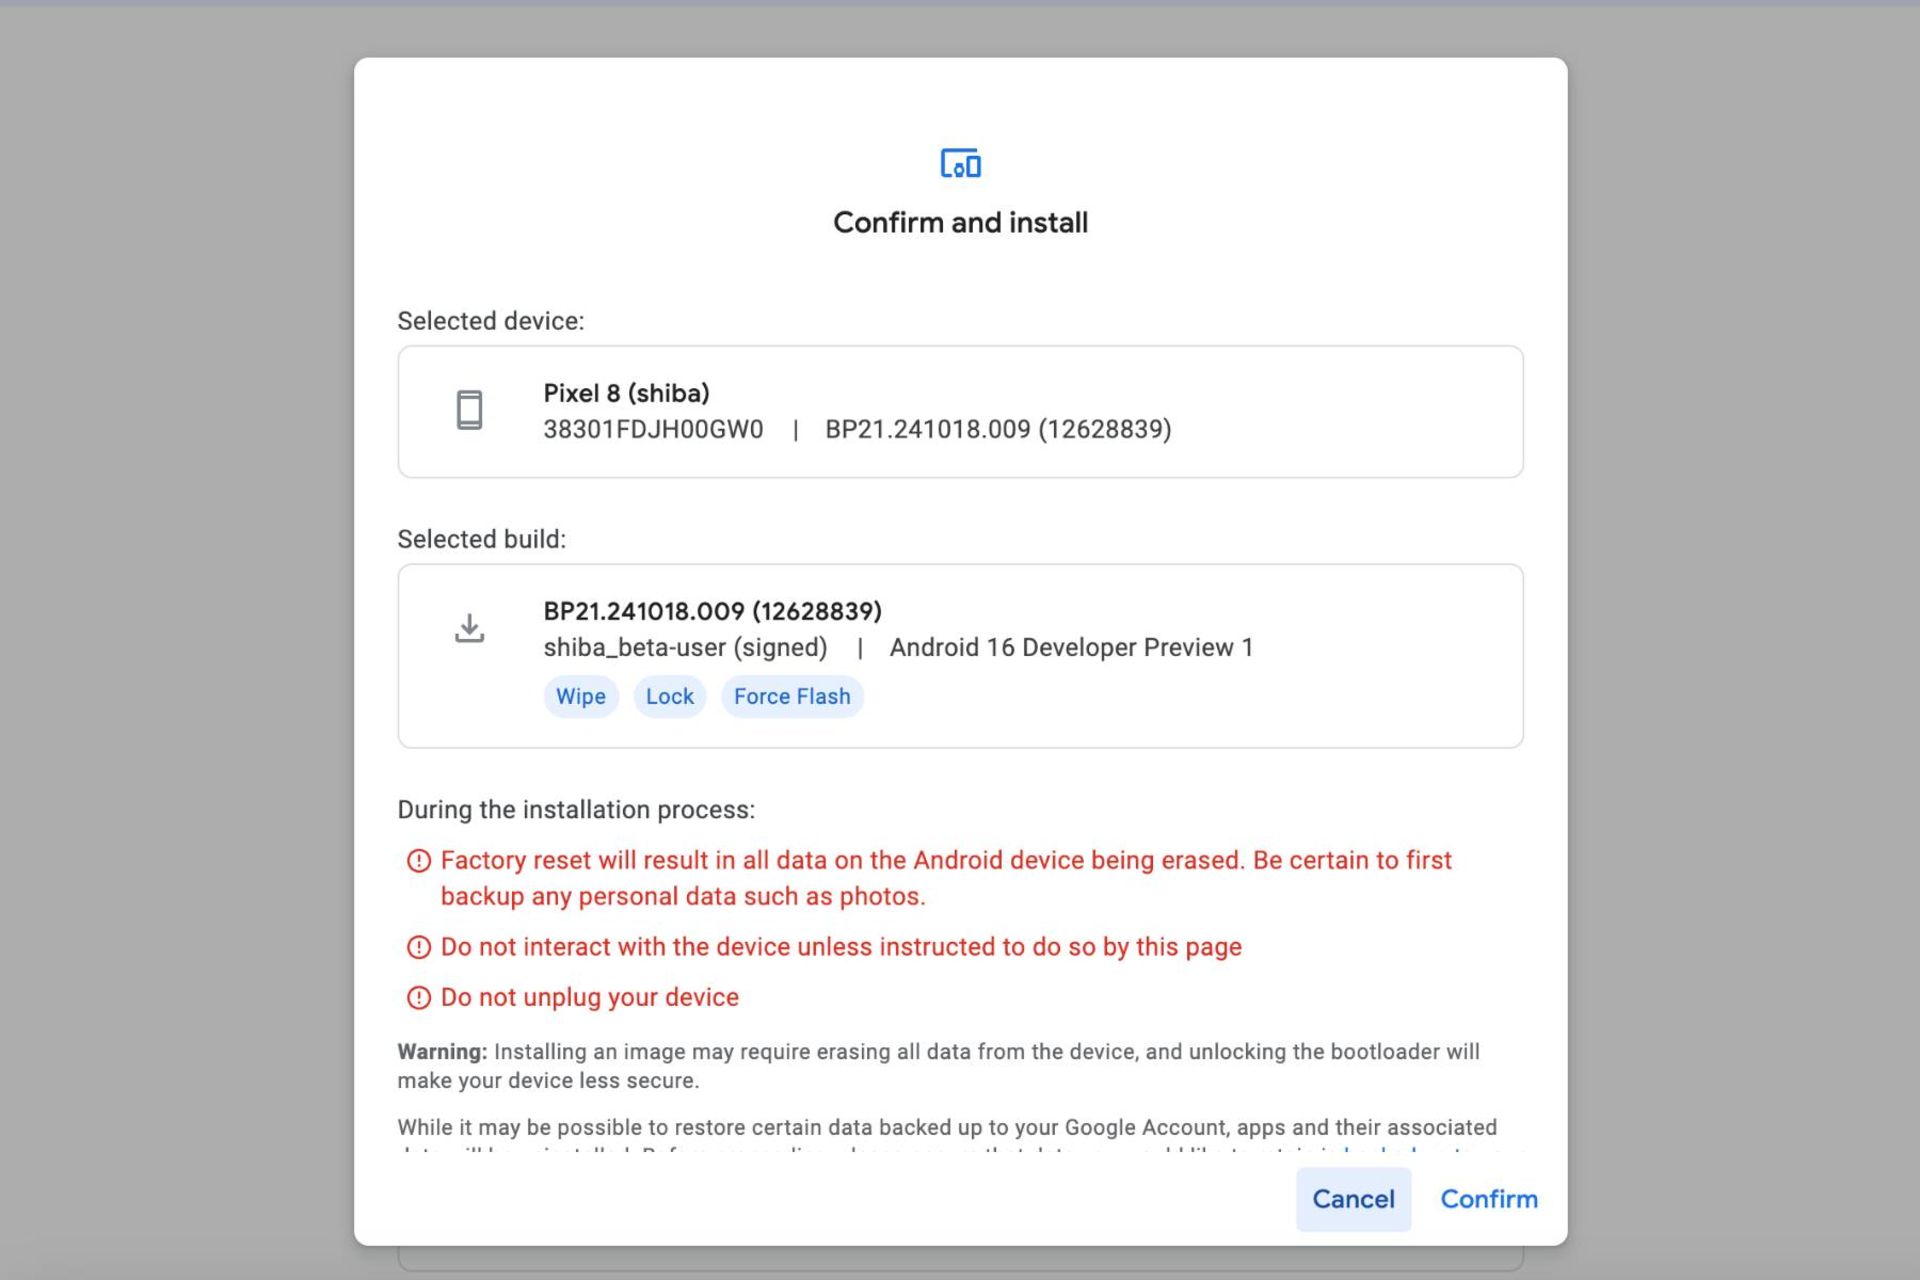Click the 'Android 16 Developer Preview 1' label
Viewport: 1920px width, 1280px height.
pos(1071,648)
